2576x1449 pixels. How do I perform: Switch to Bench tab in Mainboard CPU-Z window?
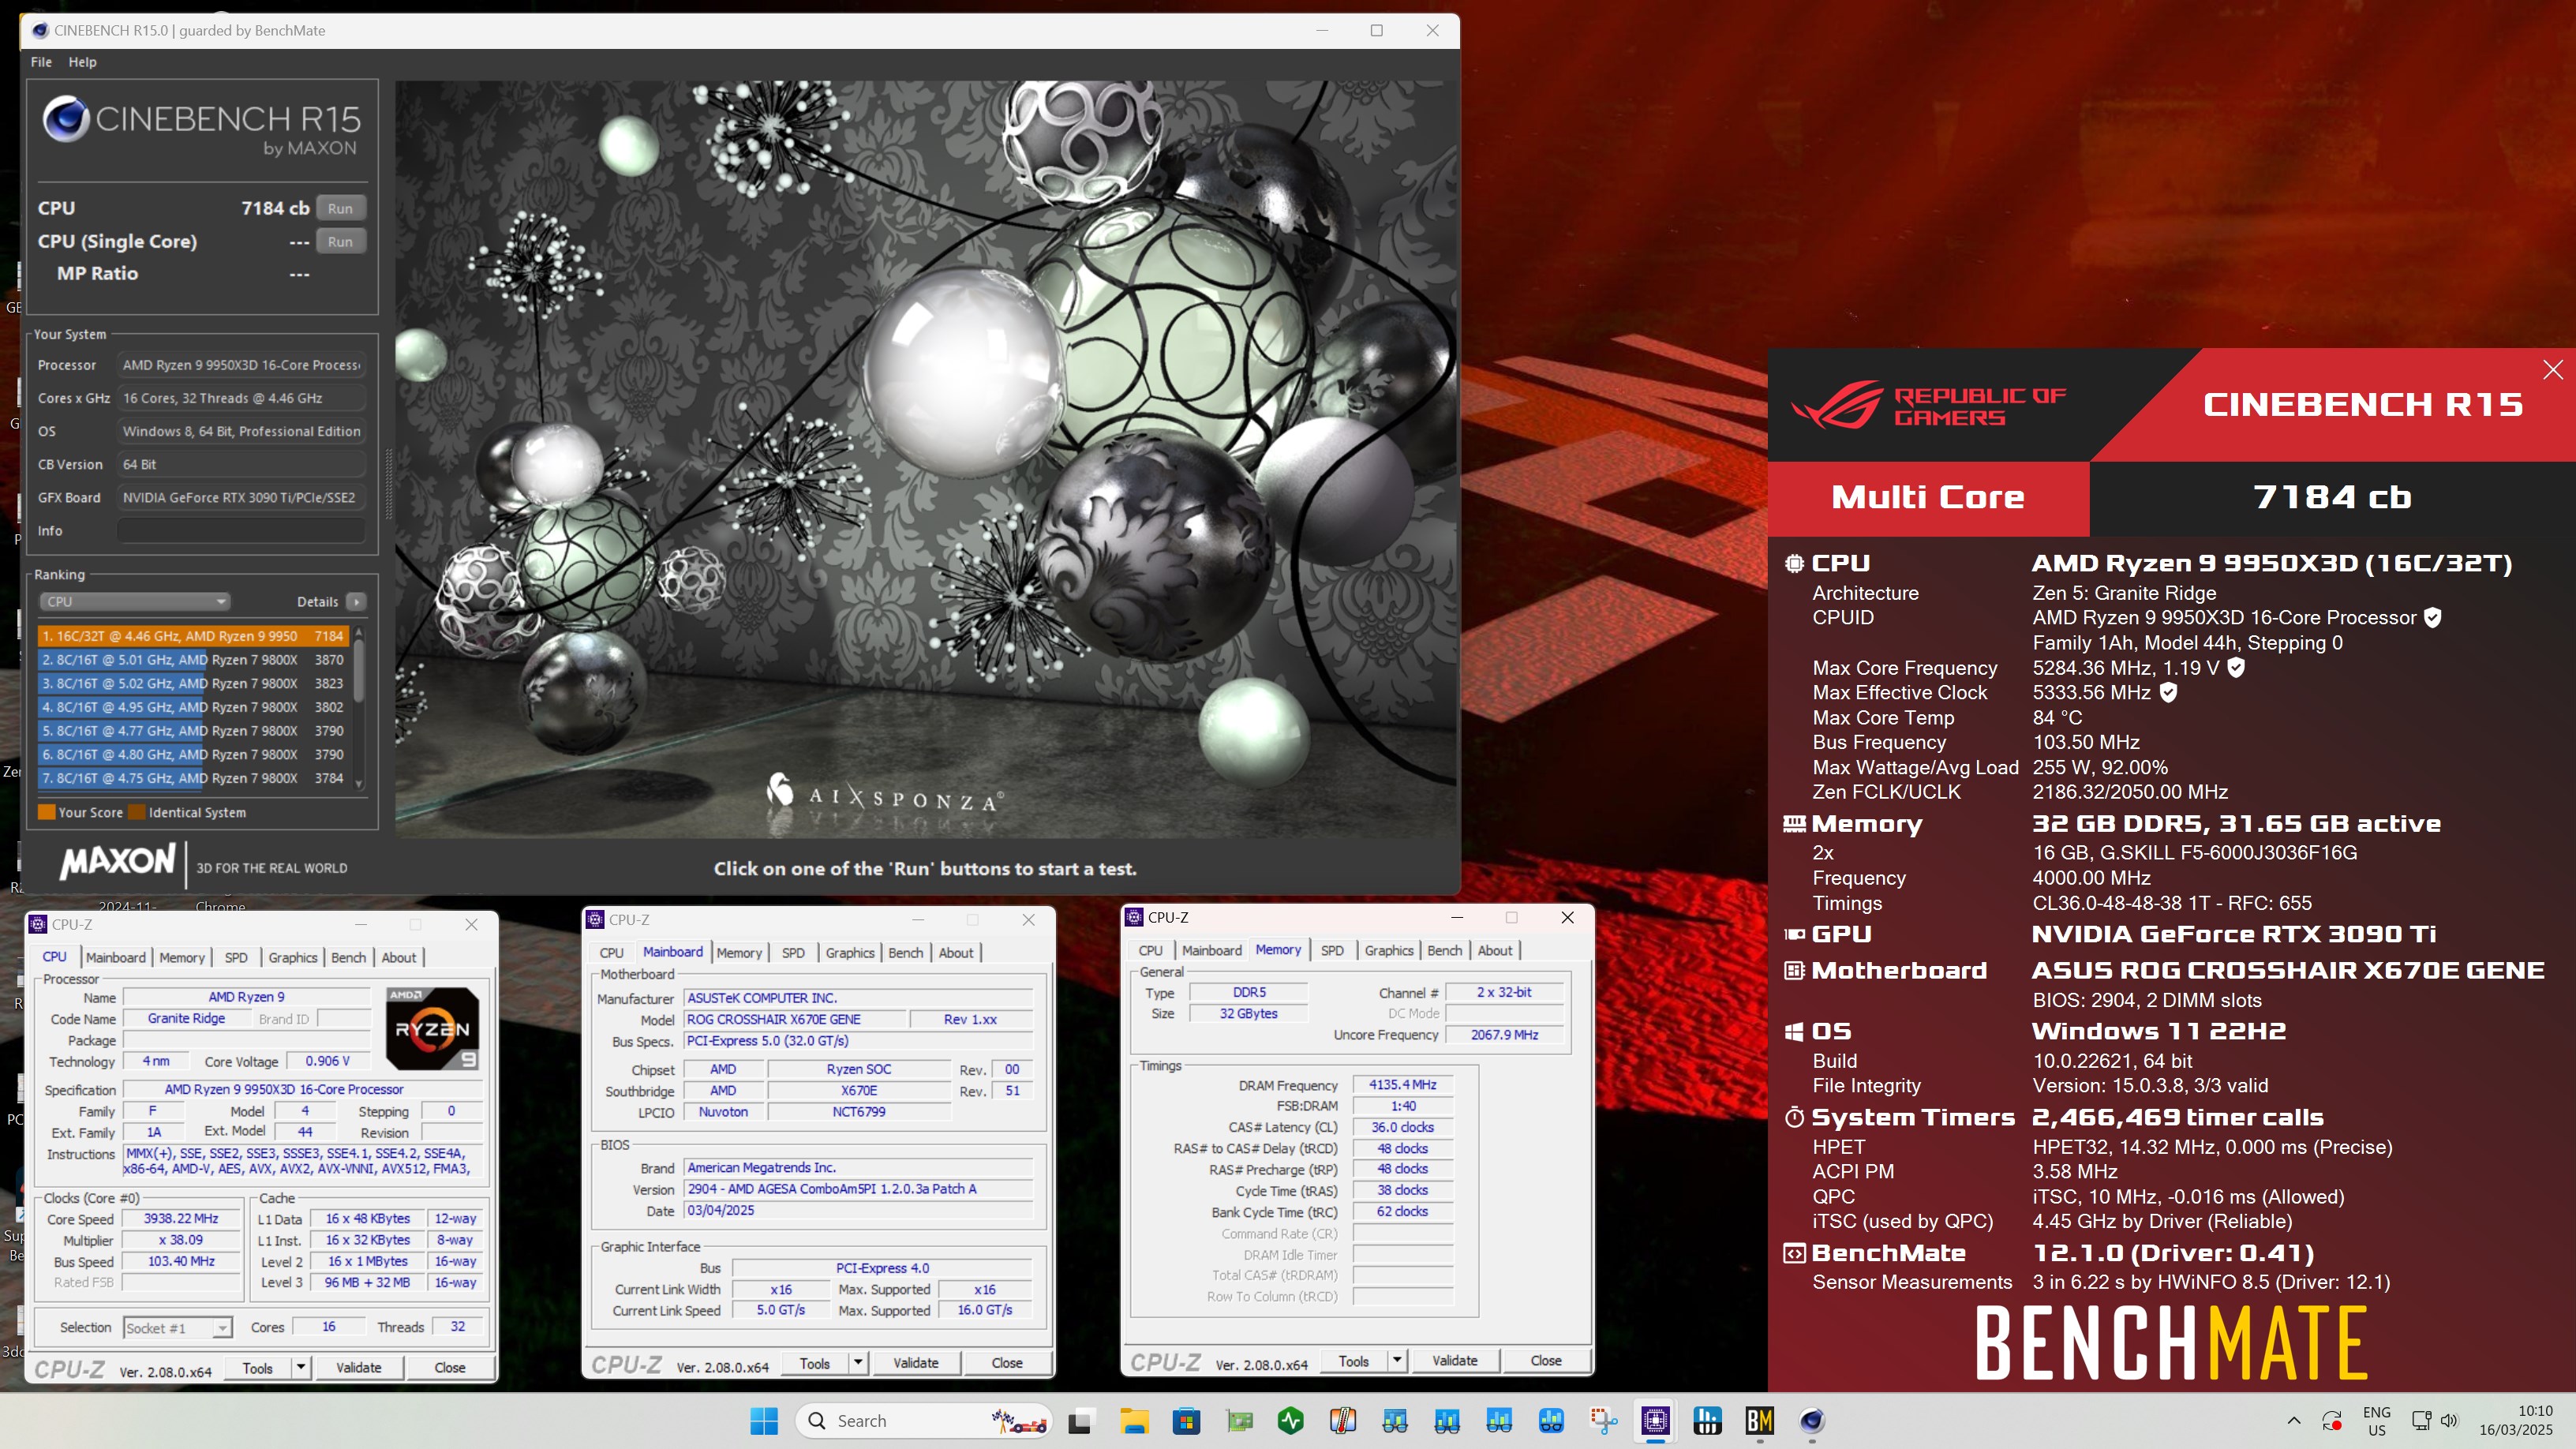click(x=906, y=953)
